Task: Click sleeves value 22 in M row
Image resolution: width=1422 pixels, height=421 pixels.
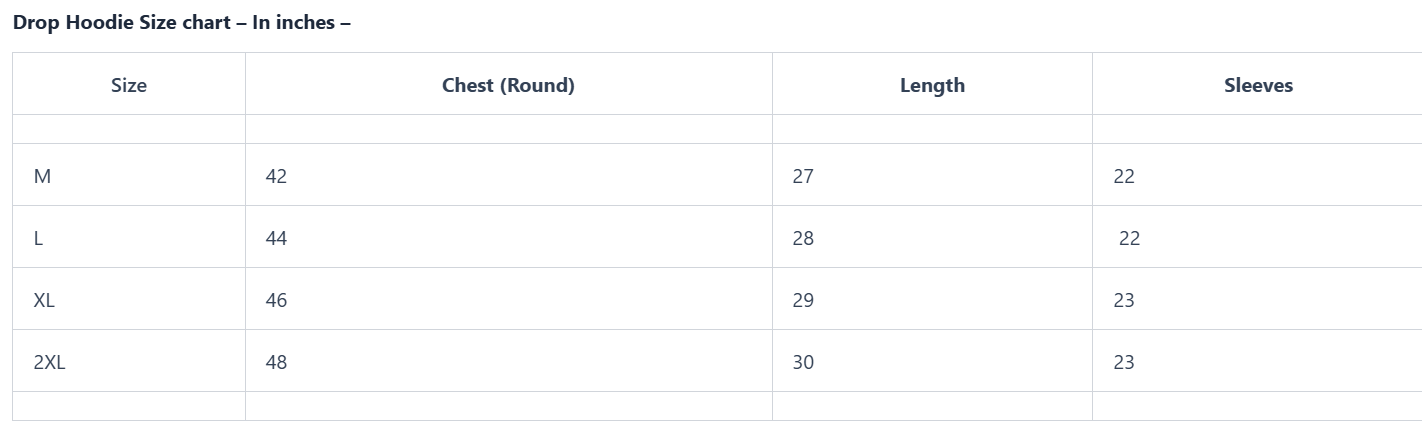Action: click(1124, 176)
